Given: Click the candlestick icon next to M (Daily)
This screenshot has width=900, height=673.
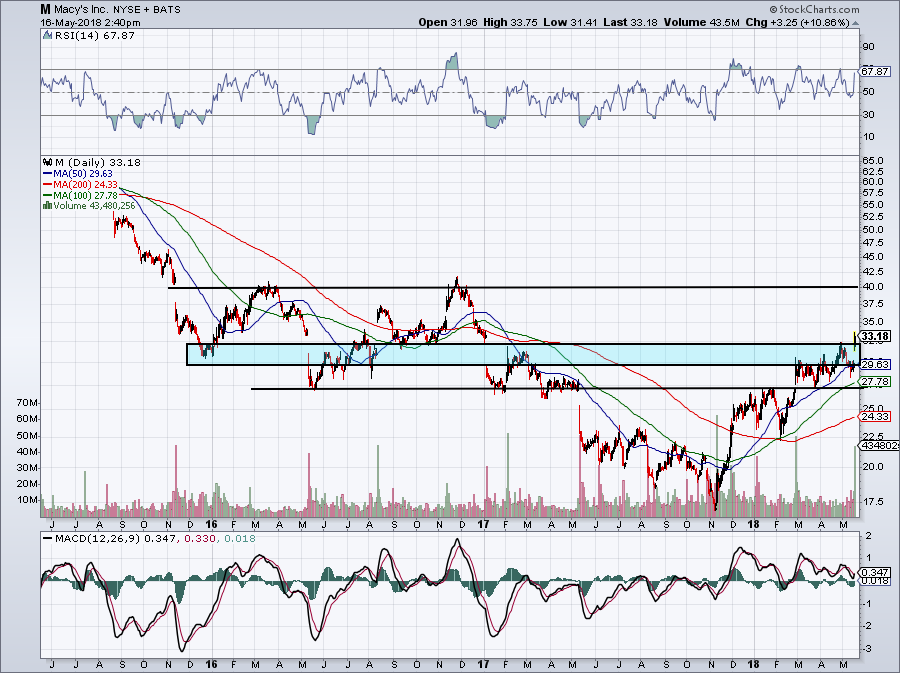Looking at the screenshot, I should tap(48, 162).
